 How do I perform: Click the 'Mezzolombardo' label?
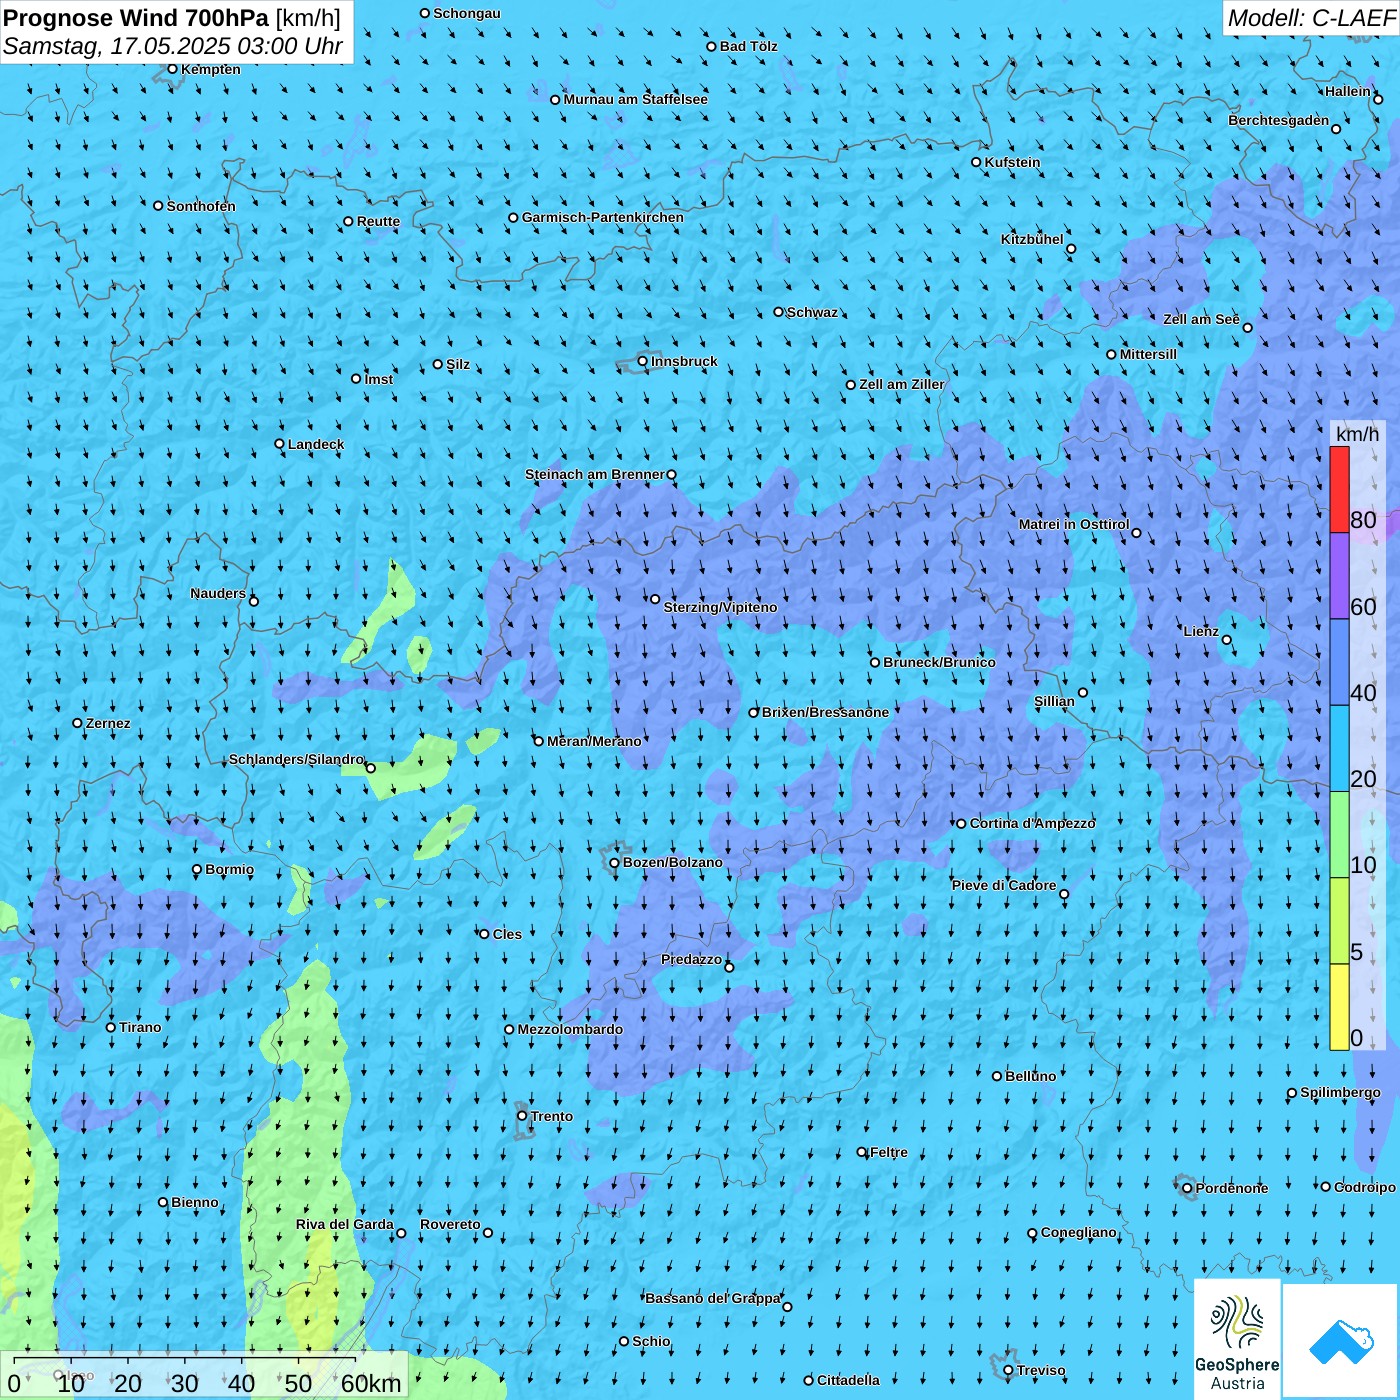coord(570,1029)
